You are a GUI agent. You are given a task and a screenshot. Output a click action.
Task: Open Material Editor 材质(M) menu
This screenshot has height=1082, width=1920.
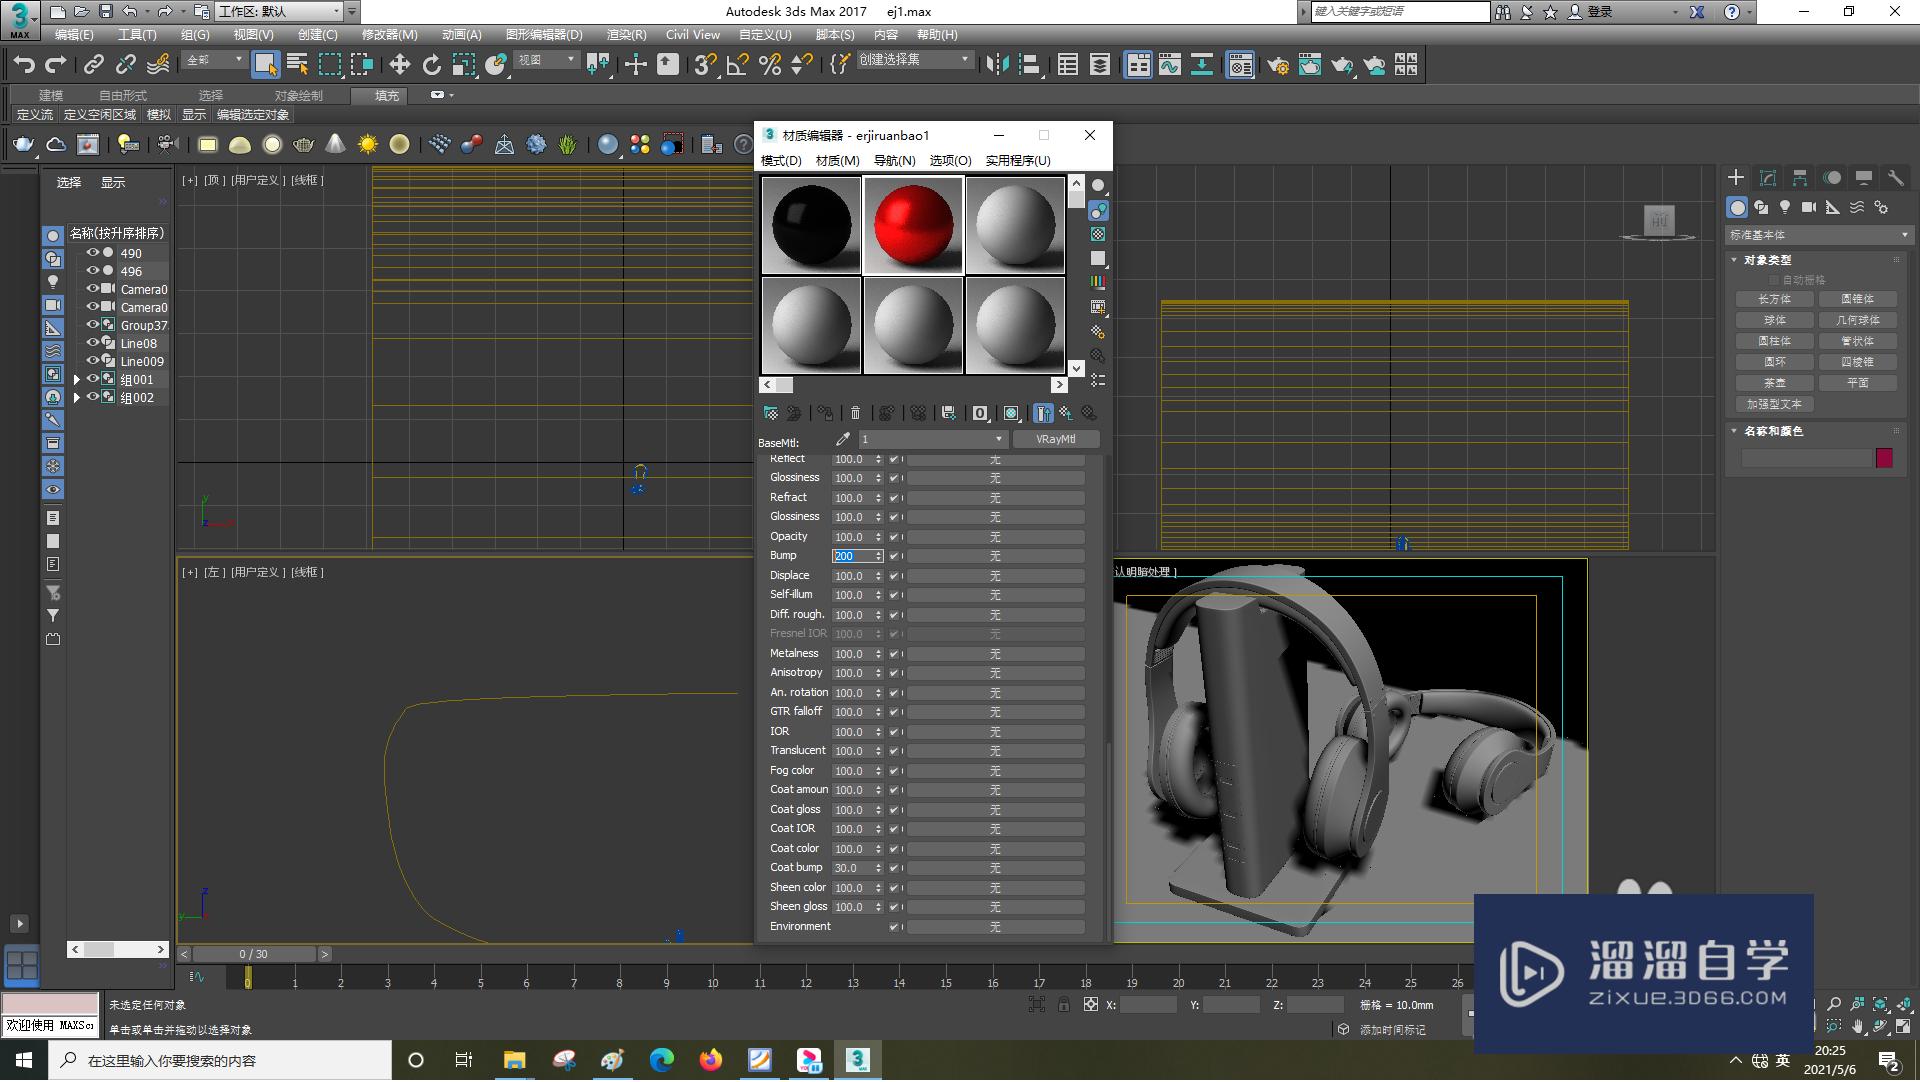click(x=837, y=161)
